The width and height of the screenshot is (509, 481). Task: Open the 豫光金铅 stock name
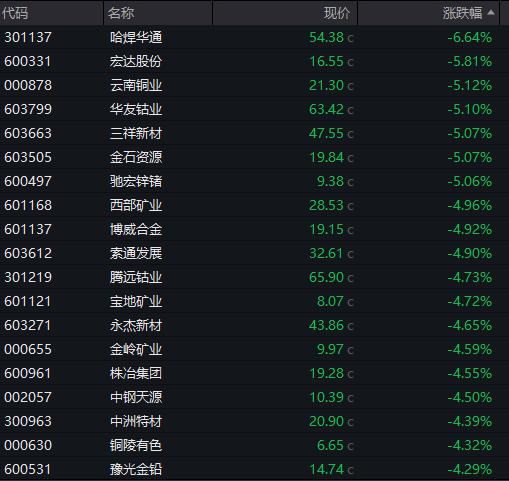[x=136, y=469]
